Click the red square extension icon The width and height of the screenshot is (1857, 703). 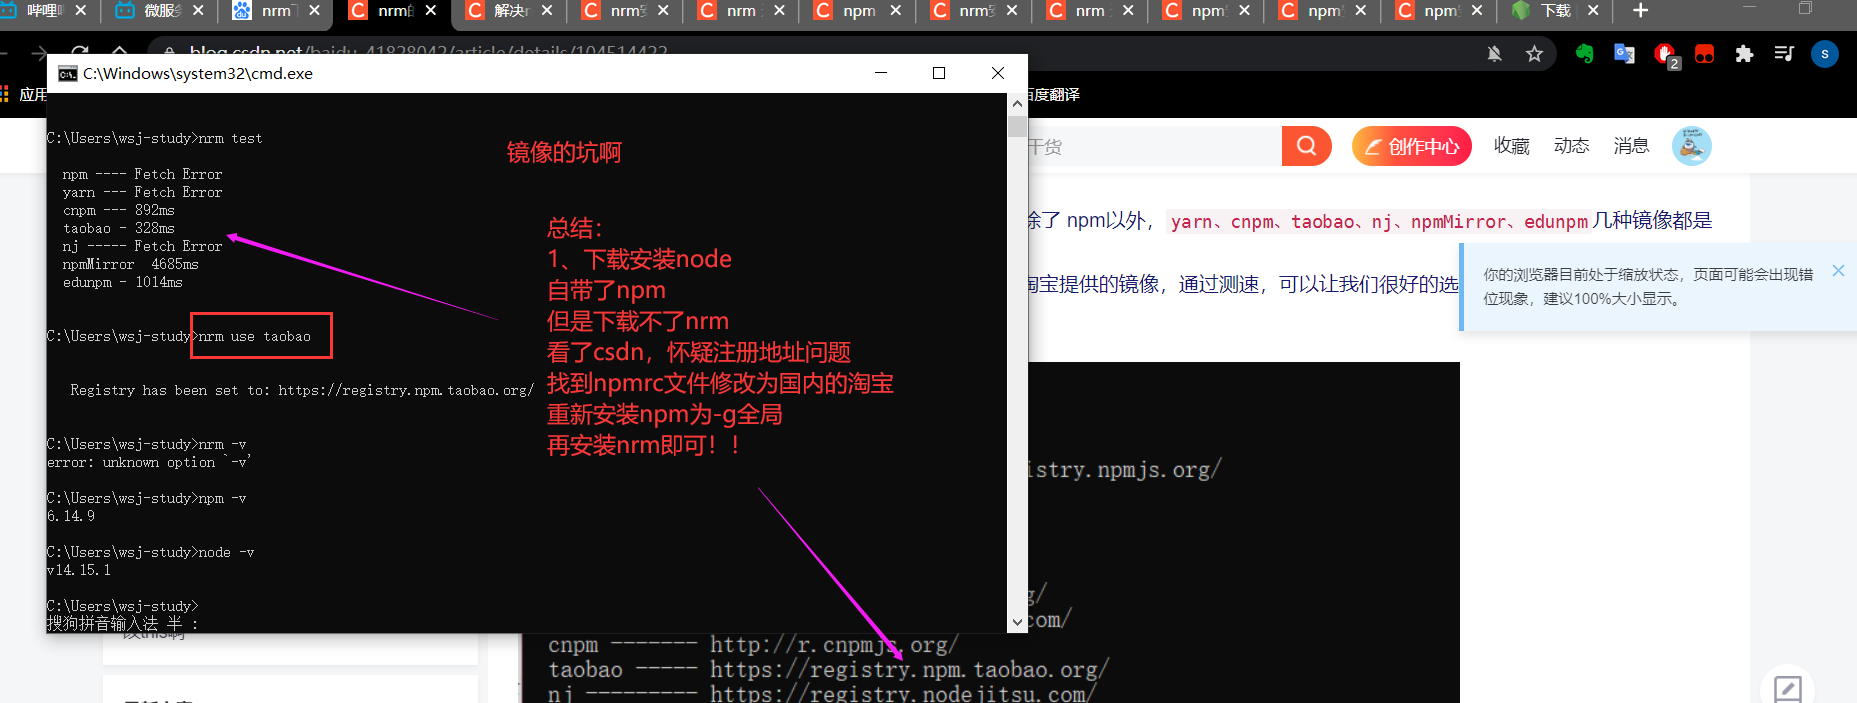coord(1704,54)
